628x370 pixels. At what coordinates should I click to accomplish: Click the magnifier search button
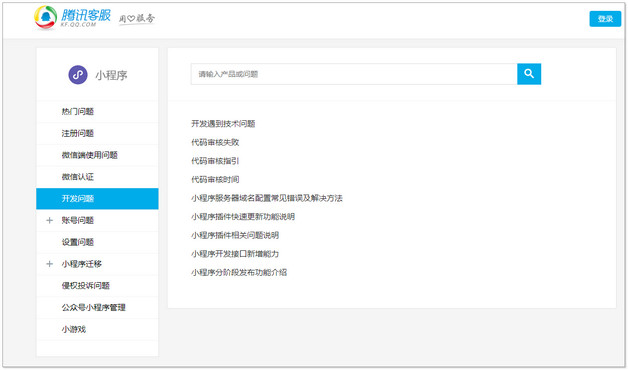pyautogui.click(x=529, y=74)
